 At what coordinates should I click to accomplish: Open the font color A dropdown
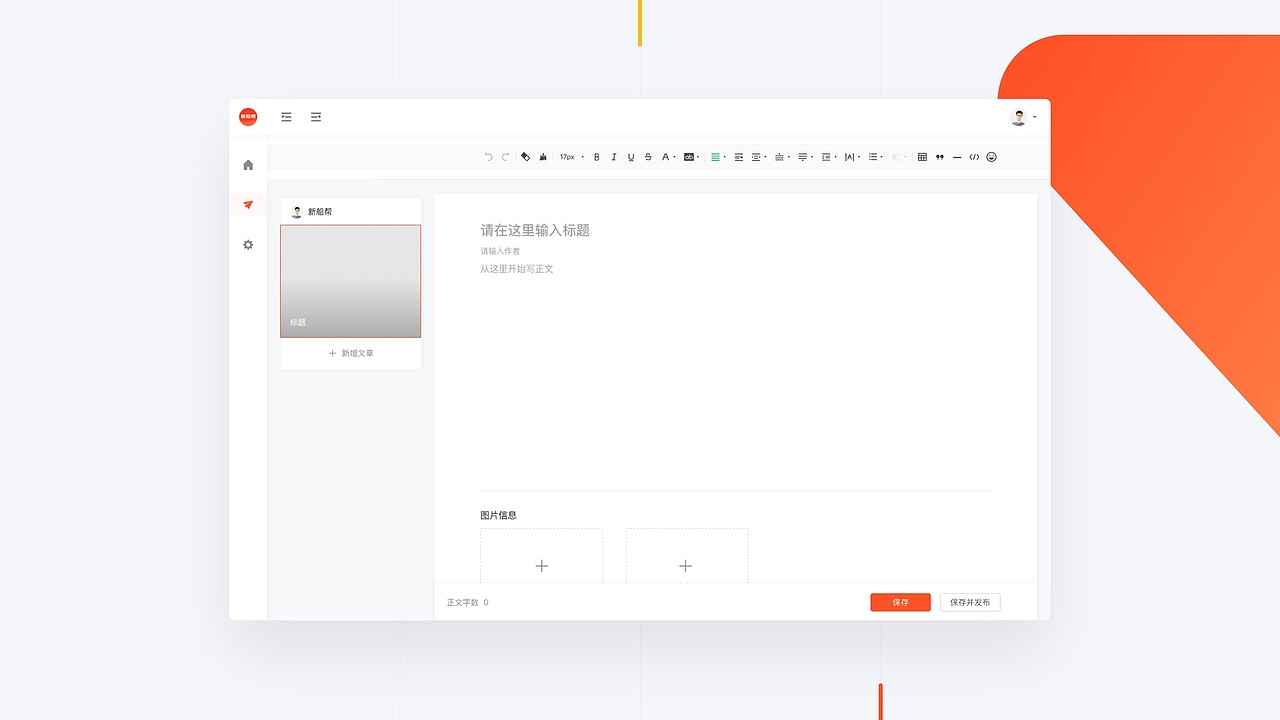[668, 157]
